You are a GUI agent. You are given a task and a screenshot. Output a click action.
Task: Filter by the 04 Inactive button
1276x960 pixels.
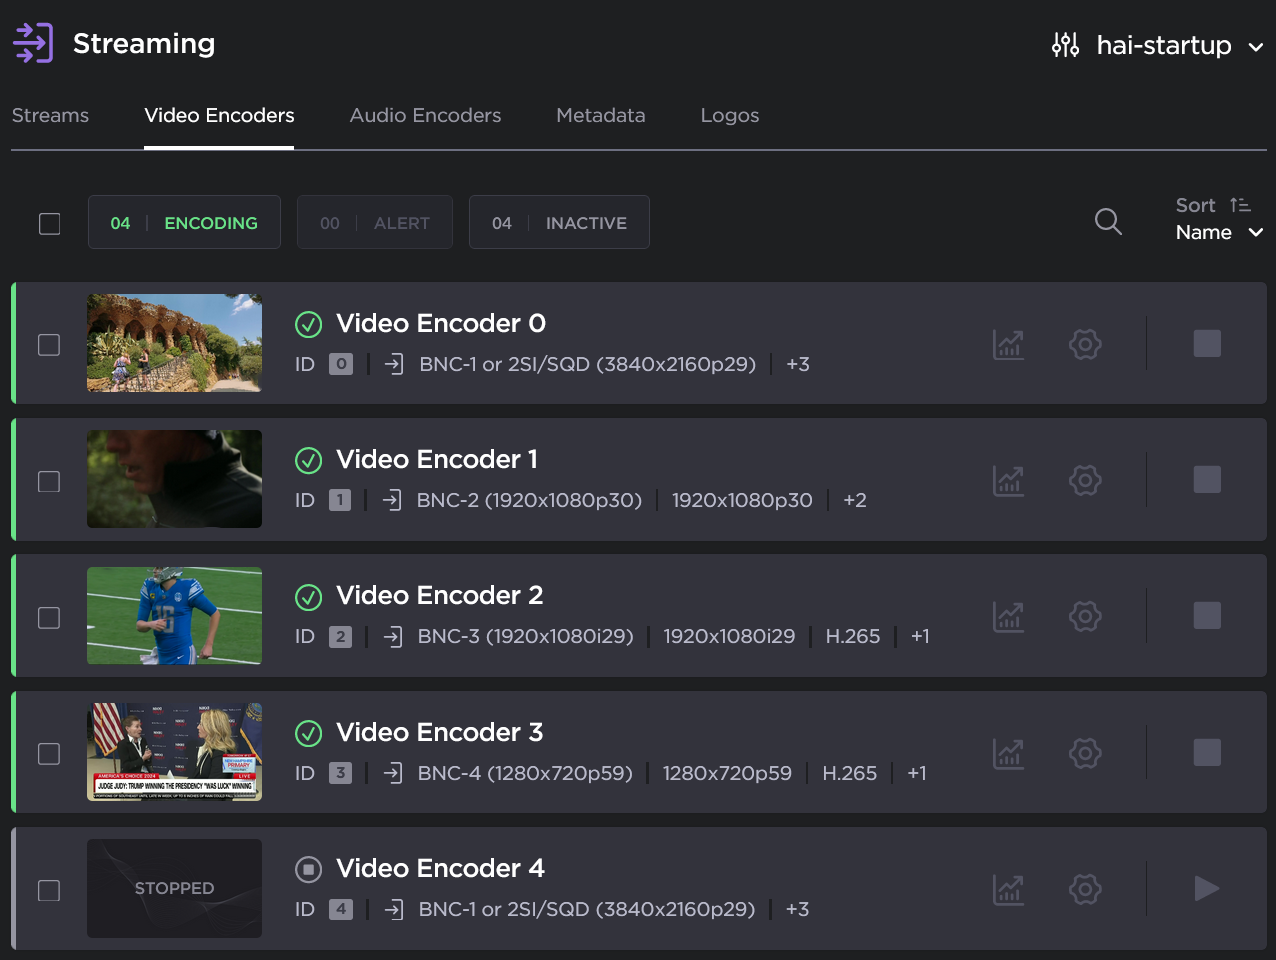click(559, 222)
